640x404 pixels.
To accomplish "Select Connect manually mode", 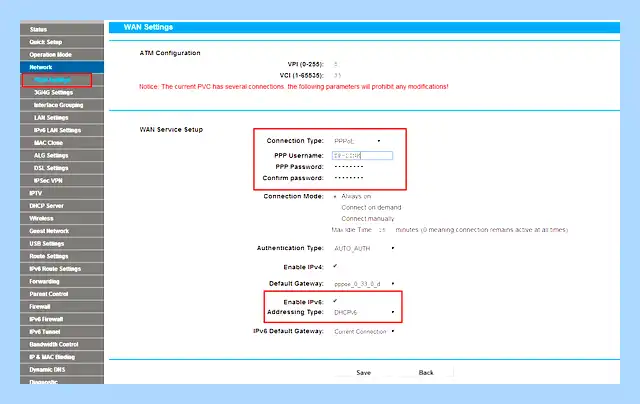I will 335,219.
